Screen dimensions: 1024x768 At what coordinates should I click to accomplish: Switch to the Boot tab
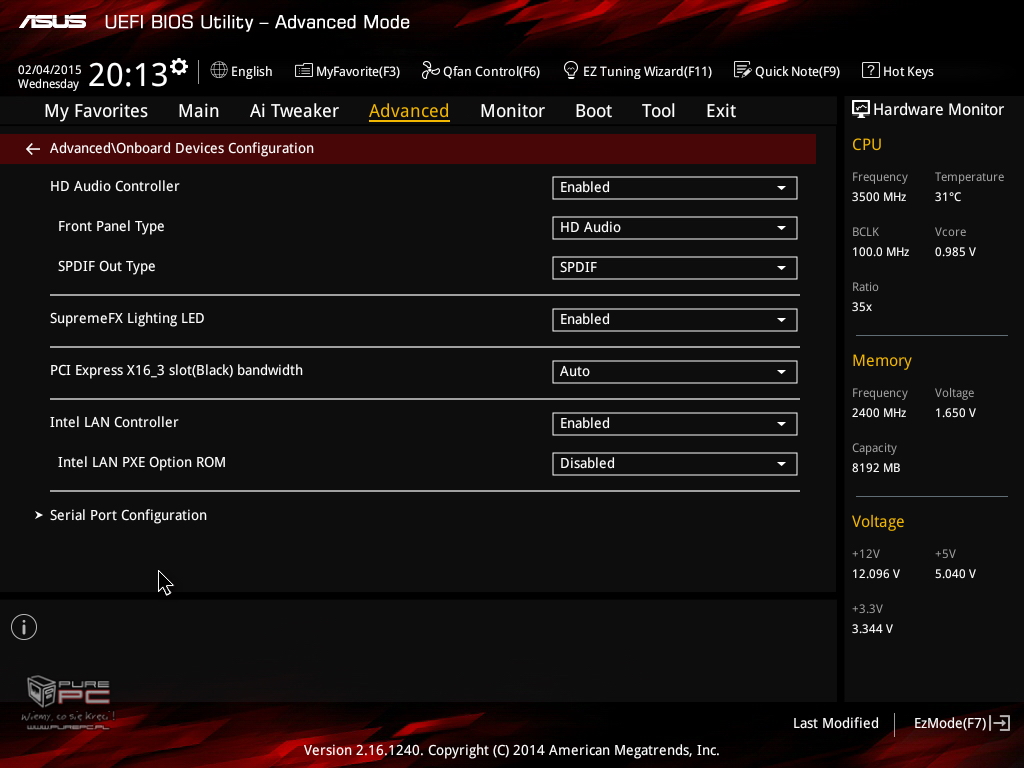tap(594, 111)
